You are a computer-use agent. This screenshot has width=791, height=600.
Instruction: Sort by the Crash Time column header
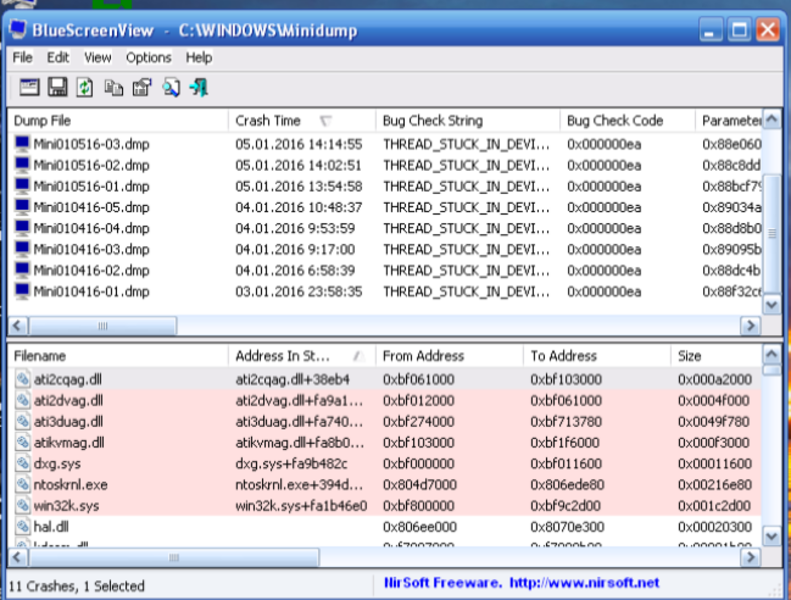pos(302,121)
